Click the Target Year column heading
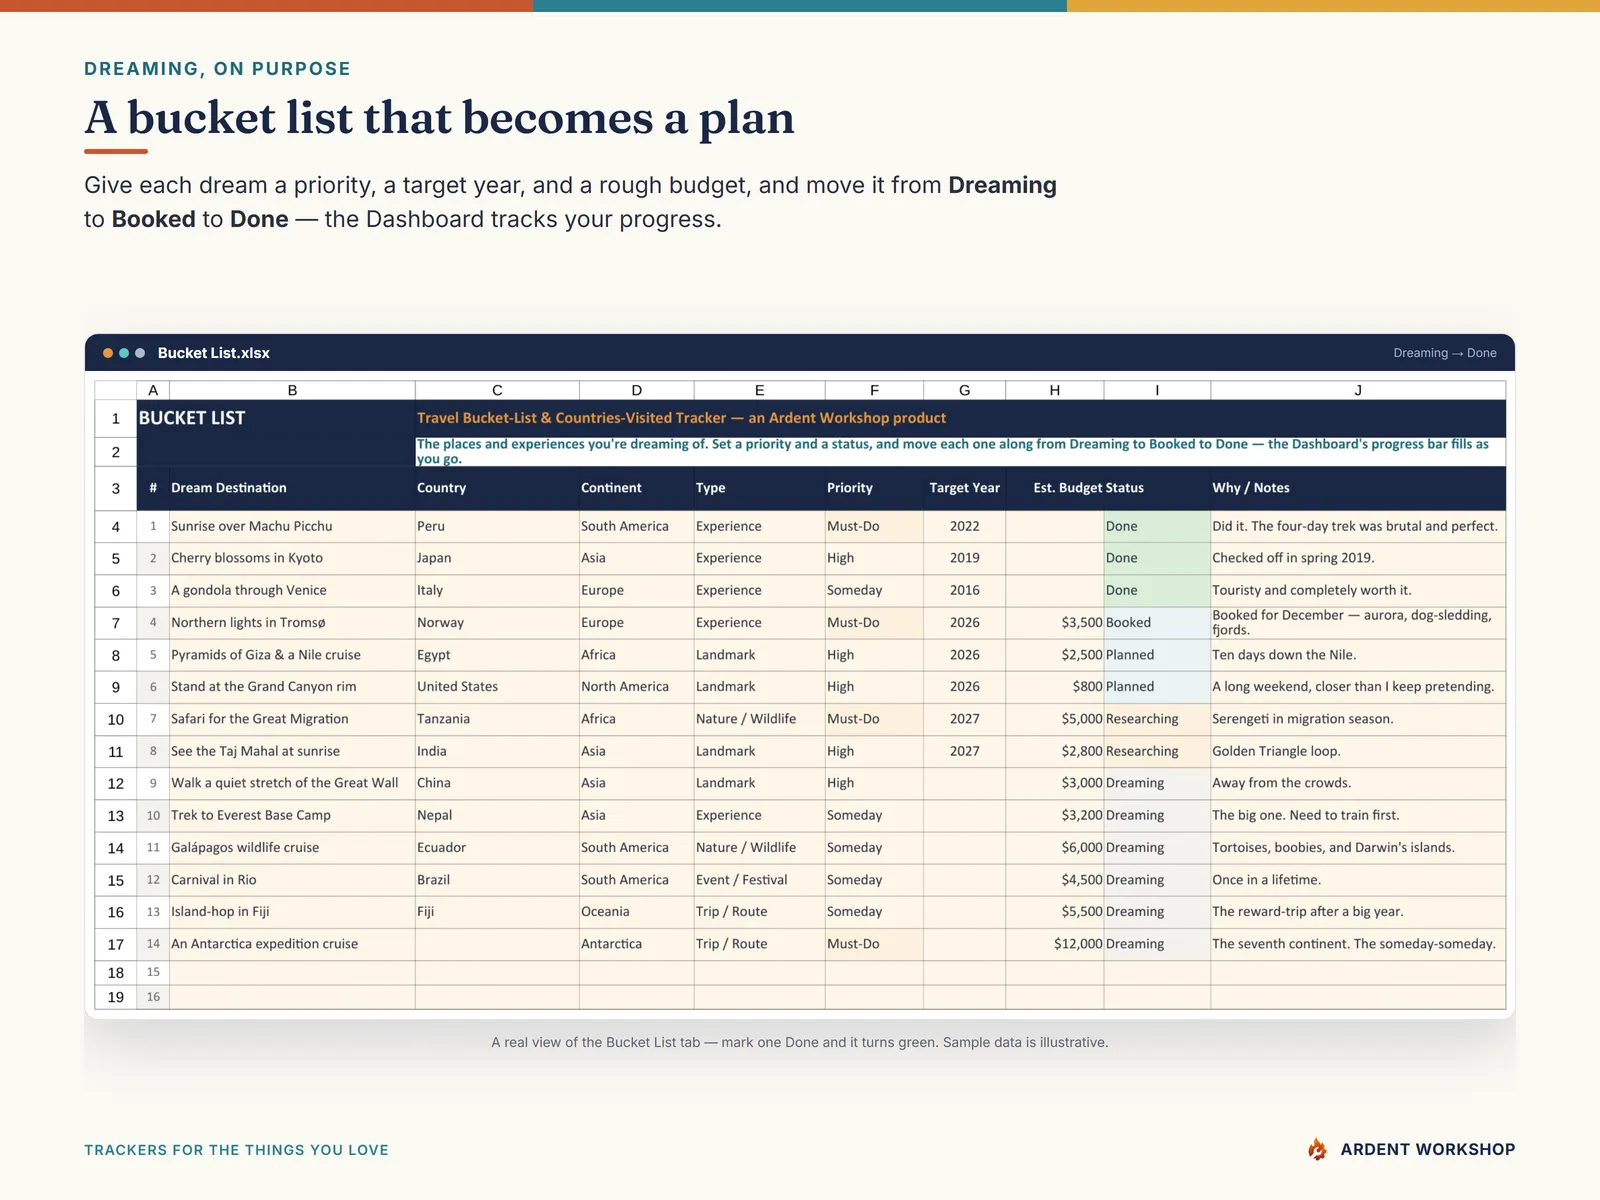Viewport: 1600px width, 1200px height. click(x=964, y=488)
